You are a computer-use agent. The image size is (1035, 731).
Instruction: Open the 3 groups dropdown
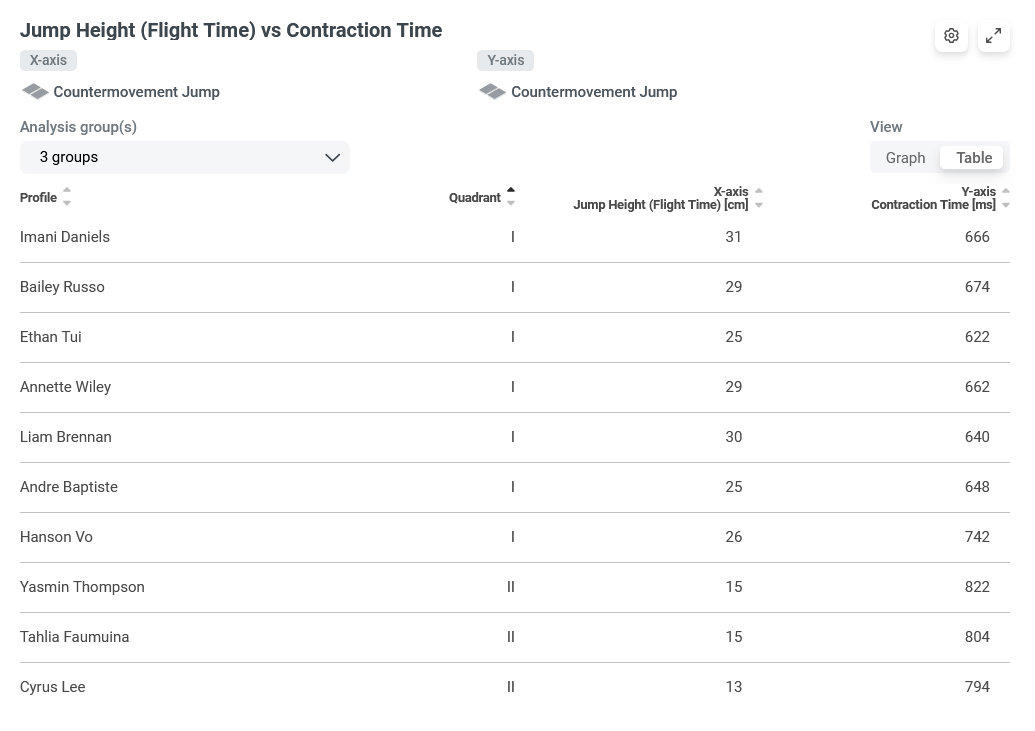pos(185,157)
